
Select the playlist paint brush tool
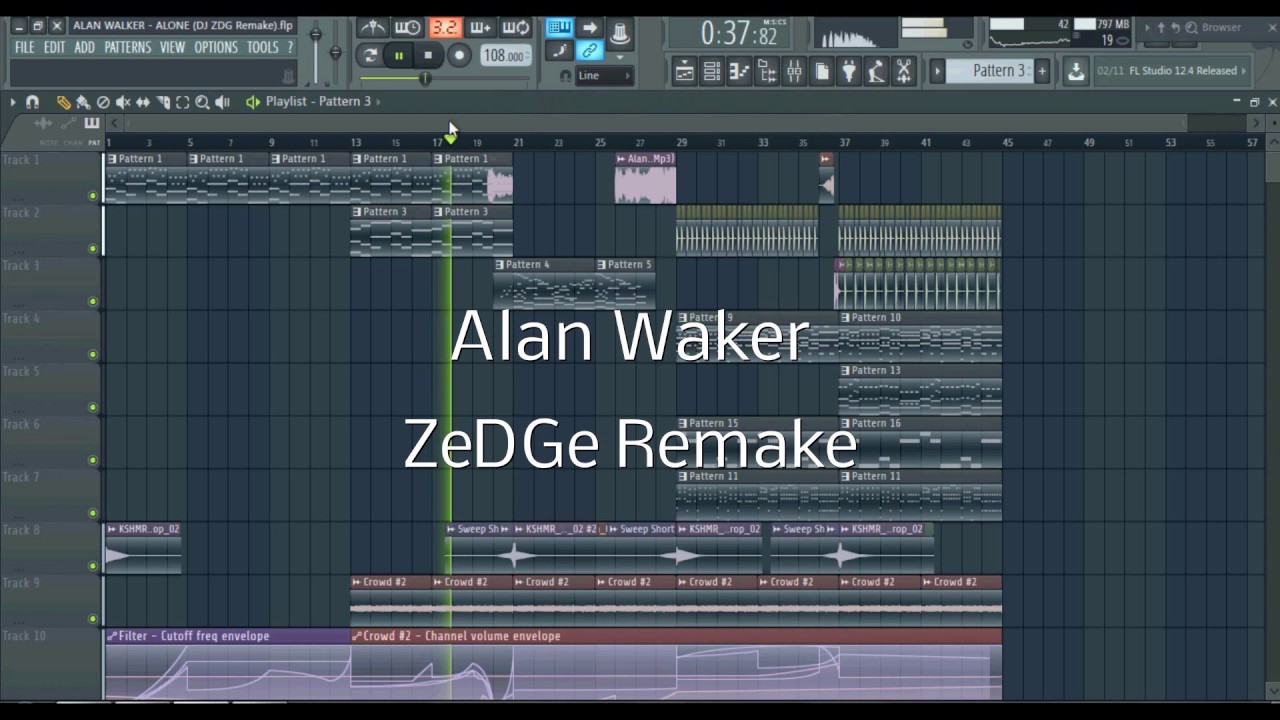pyautogui.click(x=83, y=102)
